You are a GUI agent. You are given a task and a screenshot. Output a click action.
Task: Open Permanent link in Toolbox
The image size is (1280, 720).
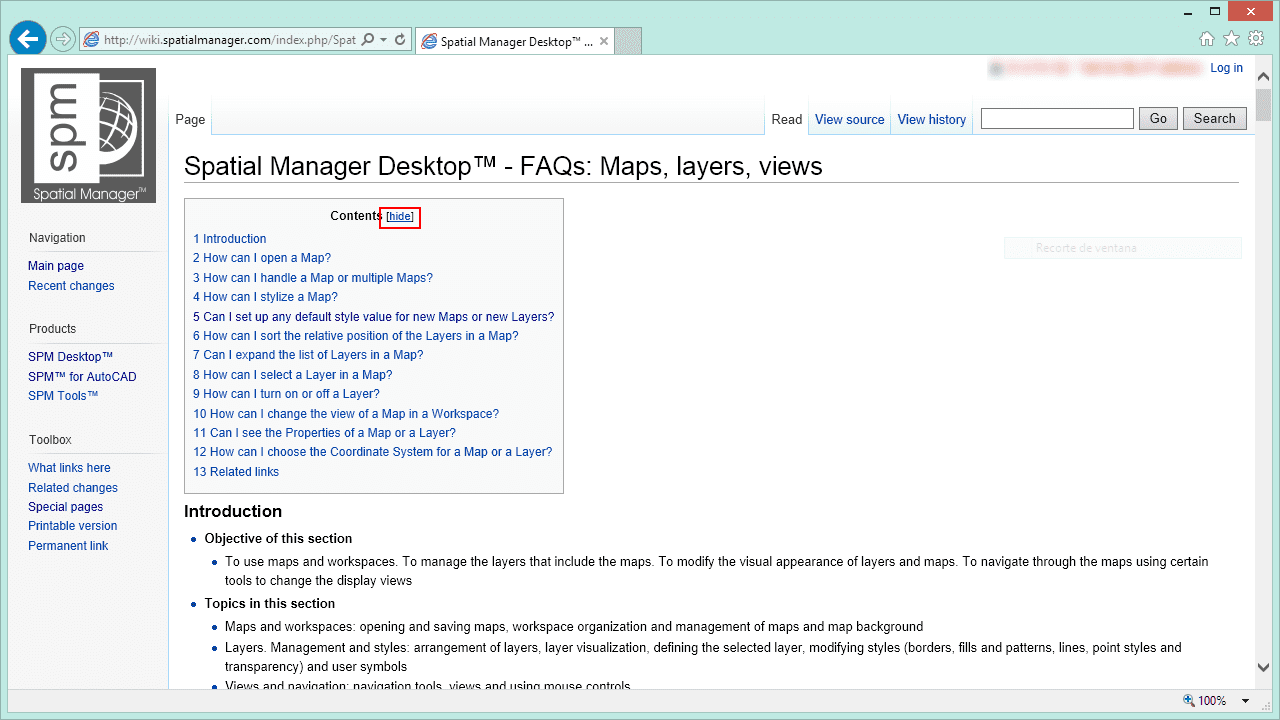68,546
